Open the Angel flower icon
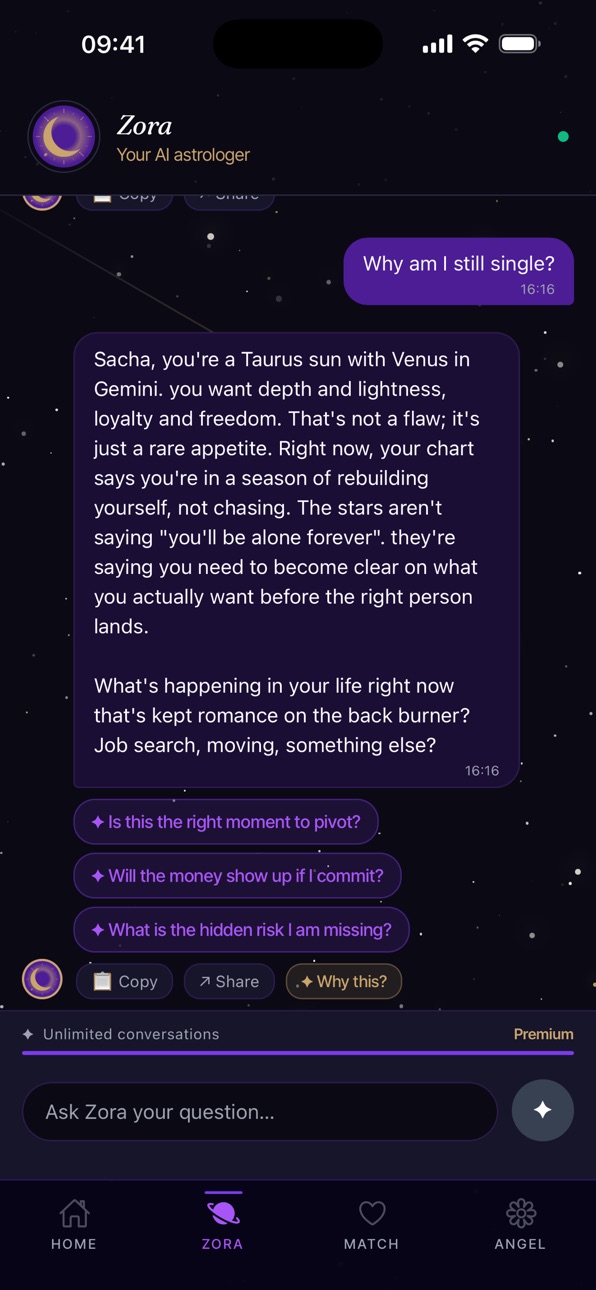This screenshot has height=1290, width=596. (x=520, y=1214)
